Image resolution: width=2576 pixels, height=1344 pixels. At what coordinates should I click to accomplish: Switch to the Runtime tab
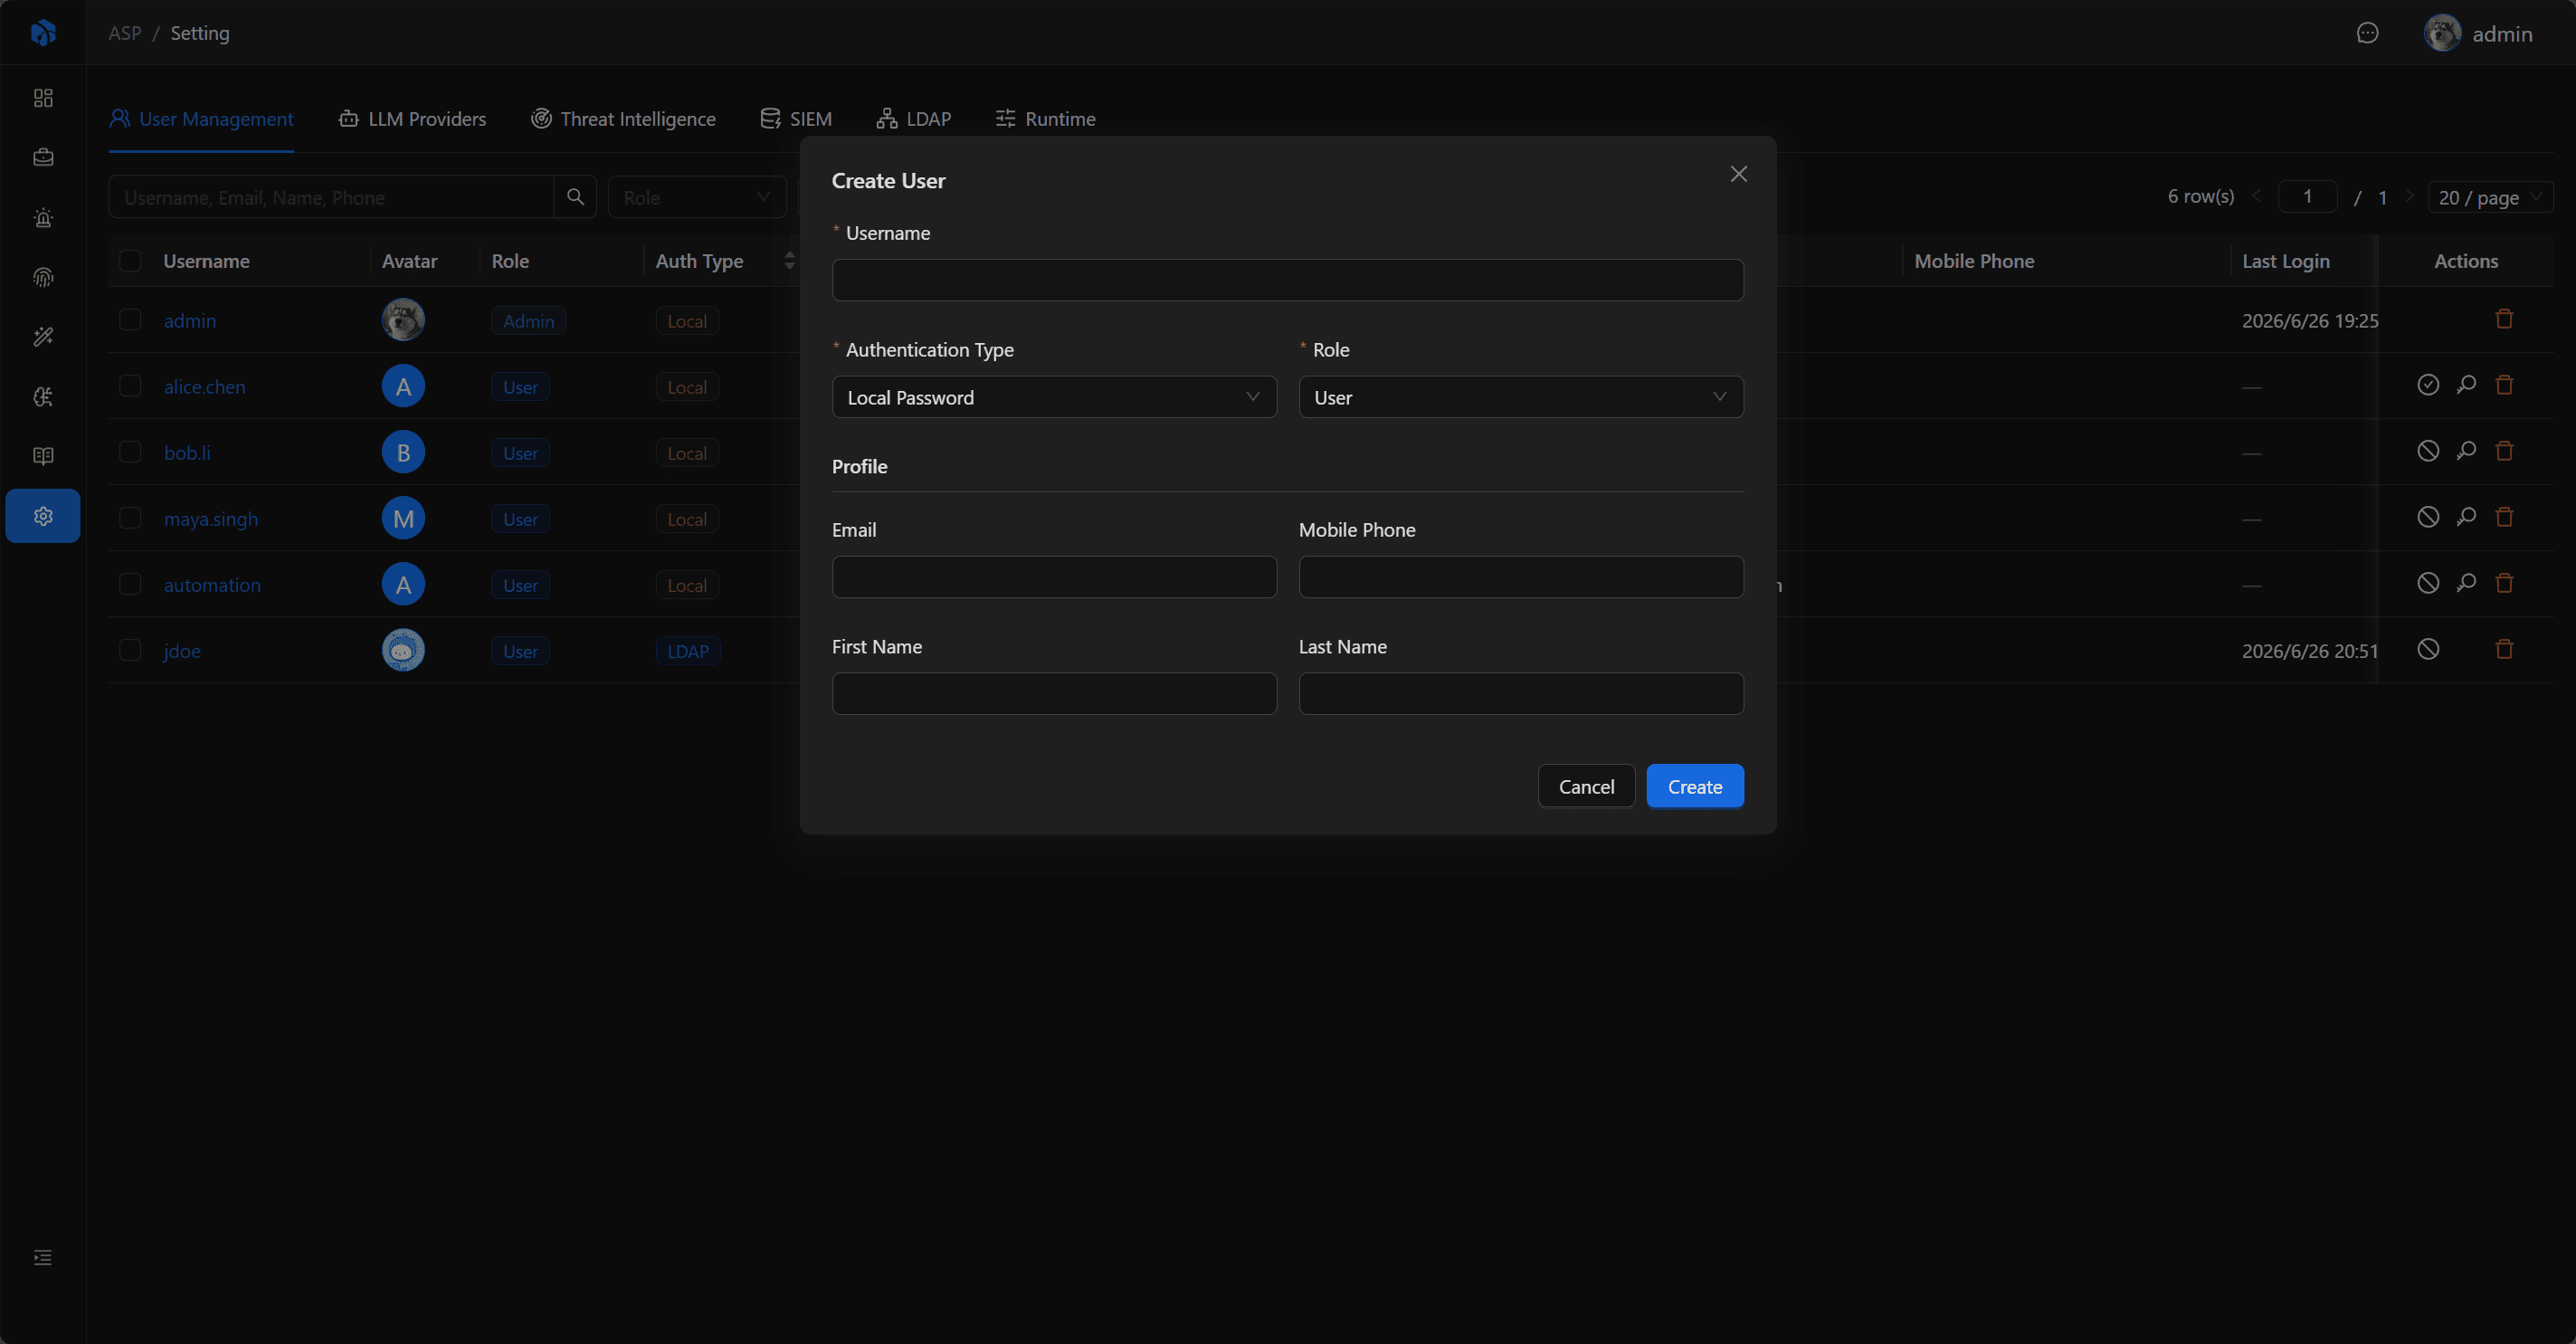pyautogui.click(x=1046, y=119)
